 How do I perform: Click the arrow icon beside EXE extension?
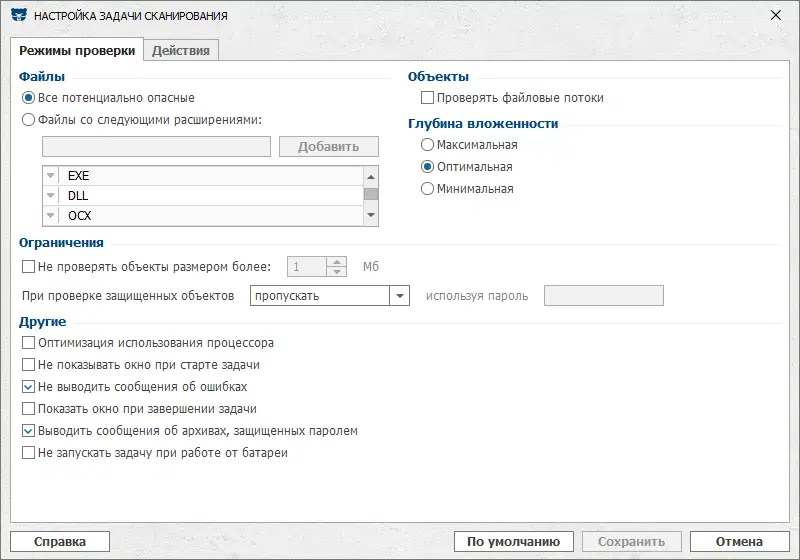coord(52,176)
